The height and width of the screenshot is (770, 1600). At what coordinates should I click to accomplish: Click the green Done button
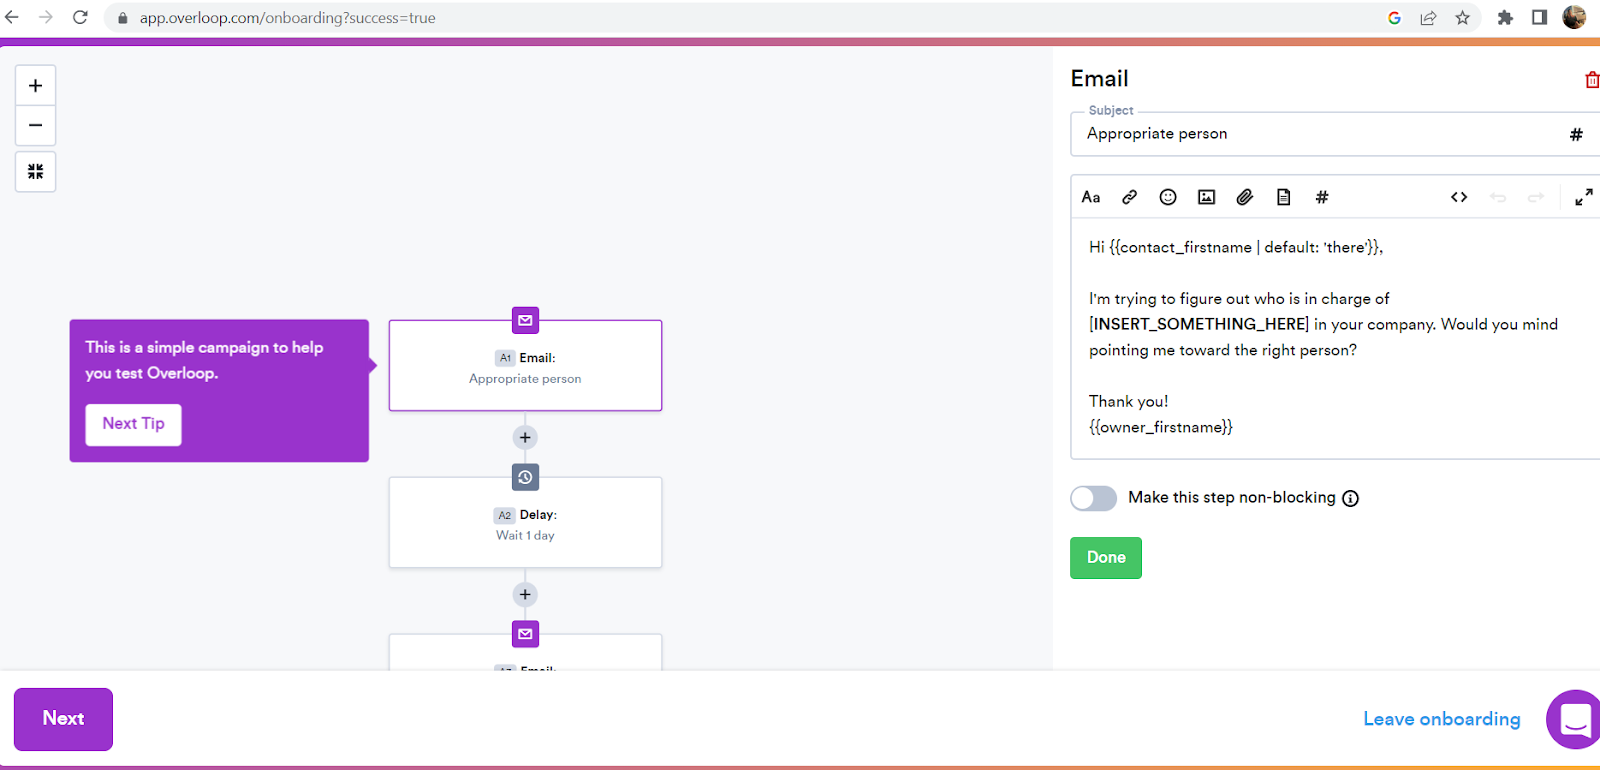pyautogui.click(x=1105, y=558)
